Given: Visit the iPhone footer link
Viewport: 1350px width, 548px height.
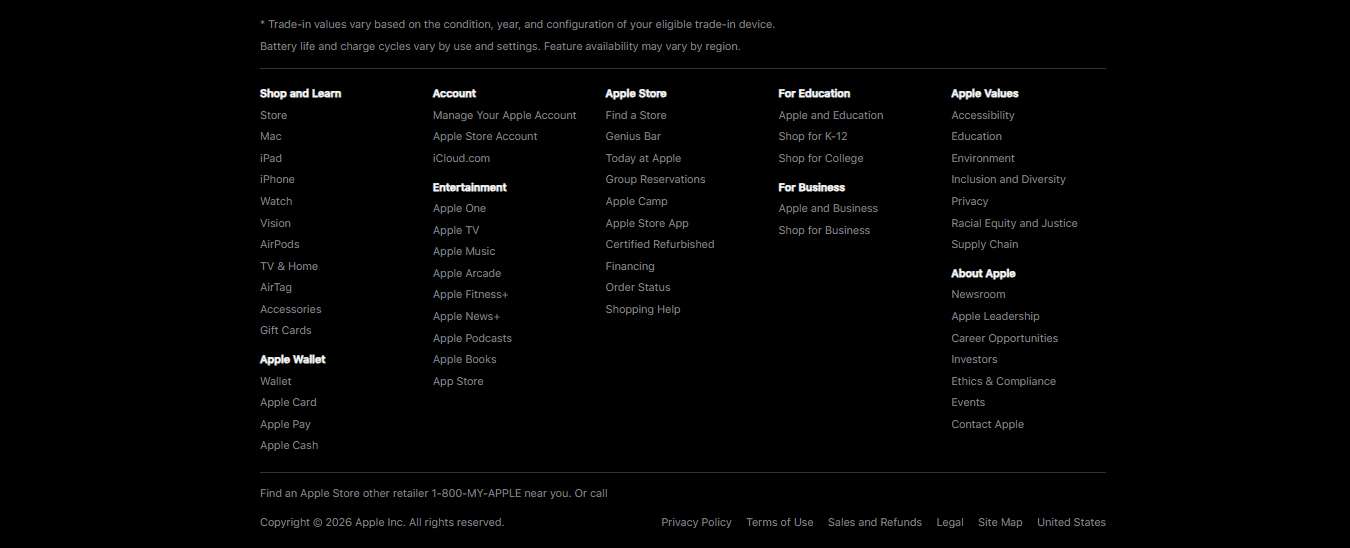Looking at the screenshot, I should 277,179.
